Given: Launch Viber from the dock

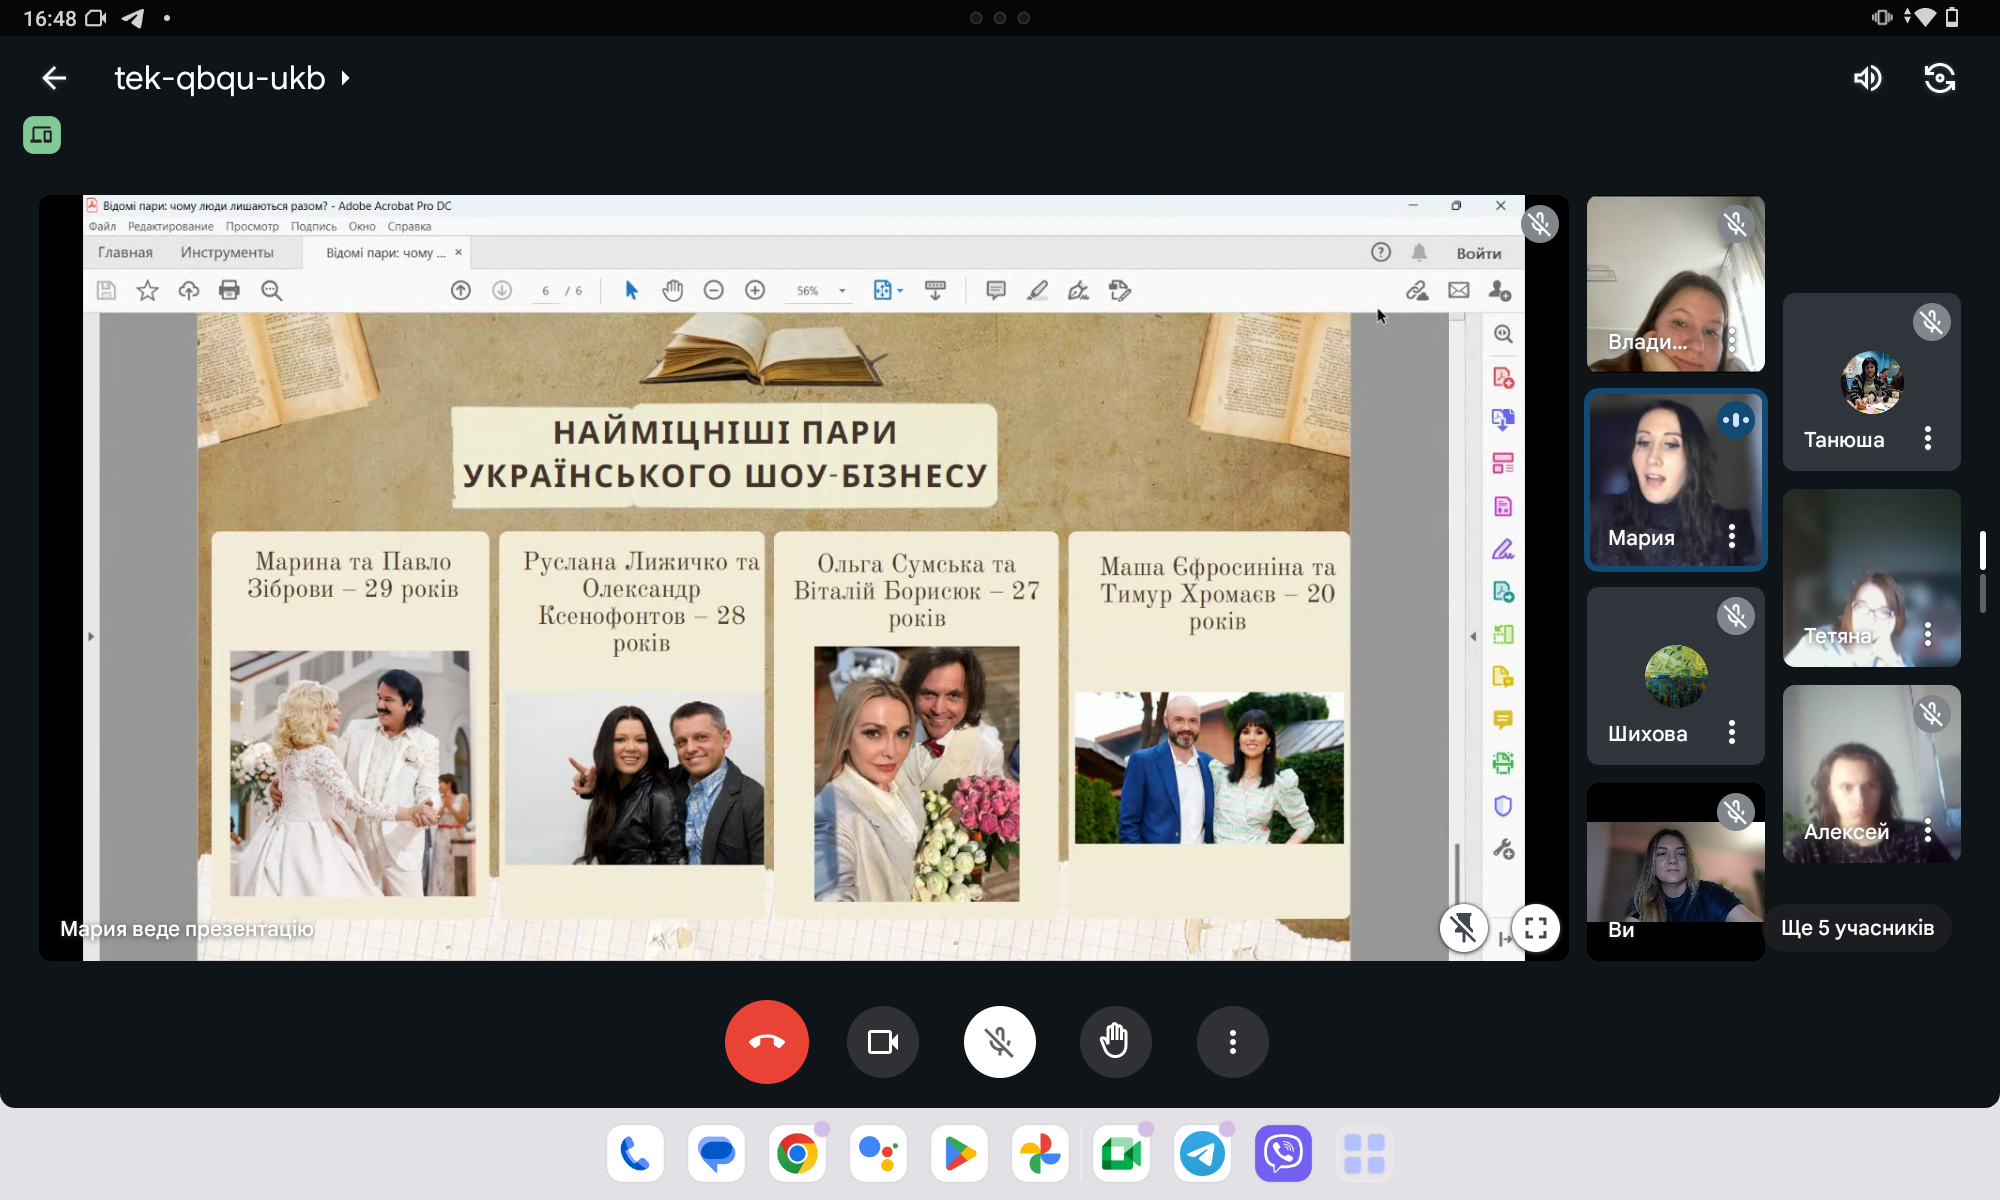Looking at the screenshot, I should (x=1283, y=1154).
